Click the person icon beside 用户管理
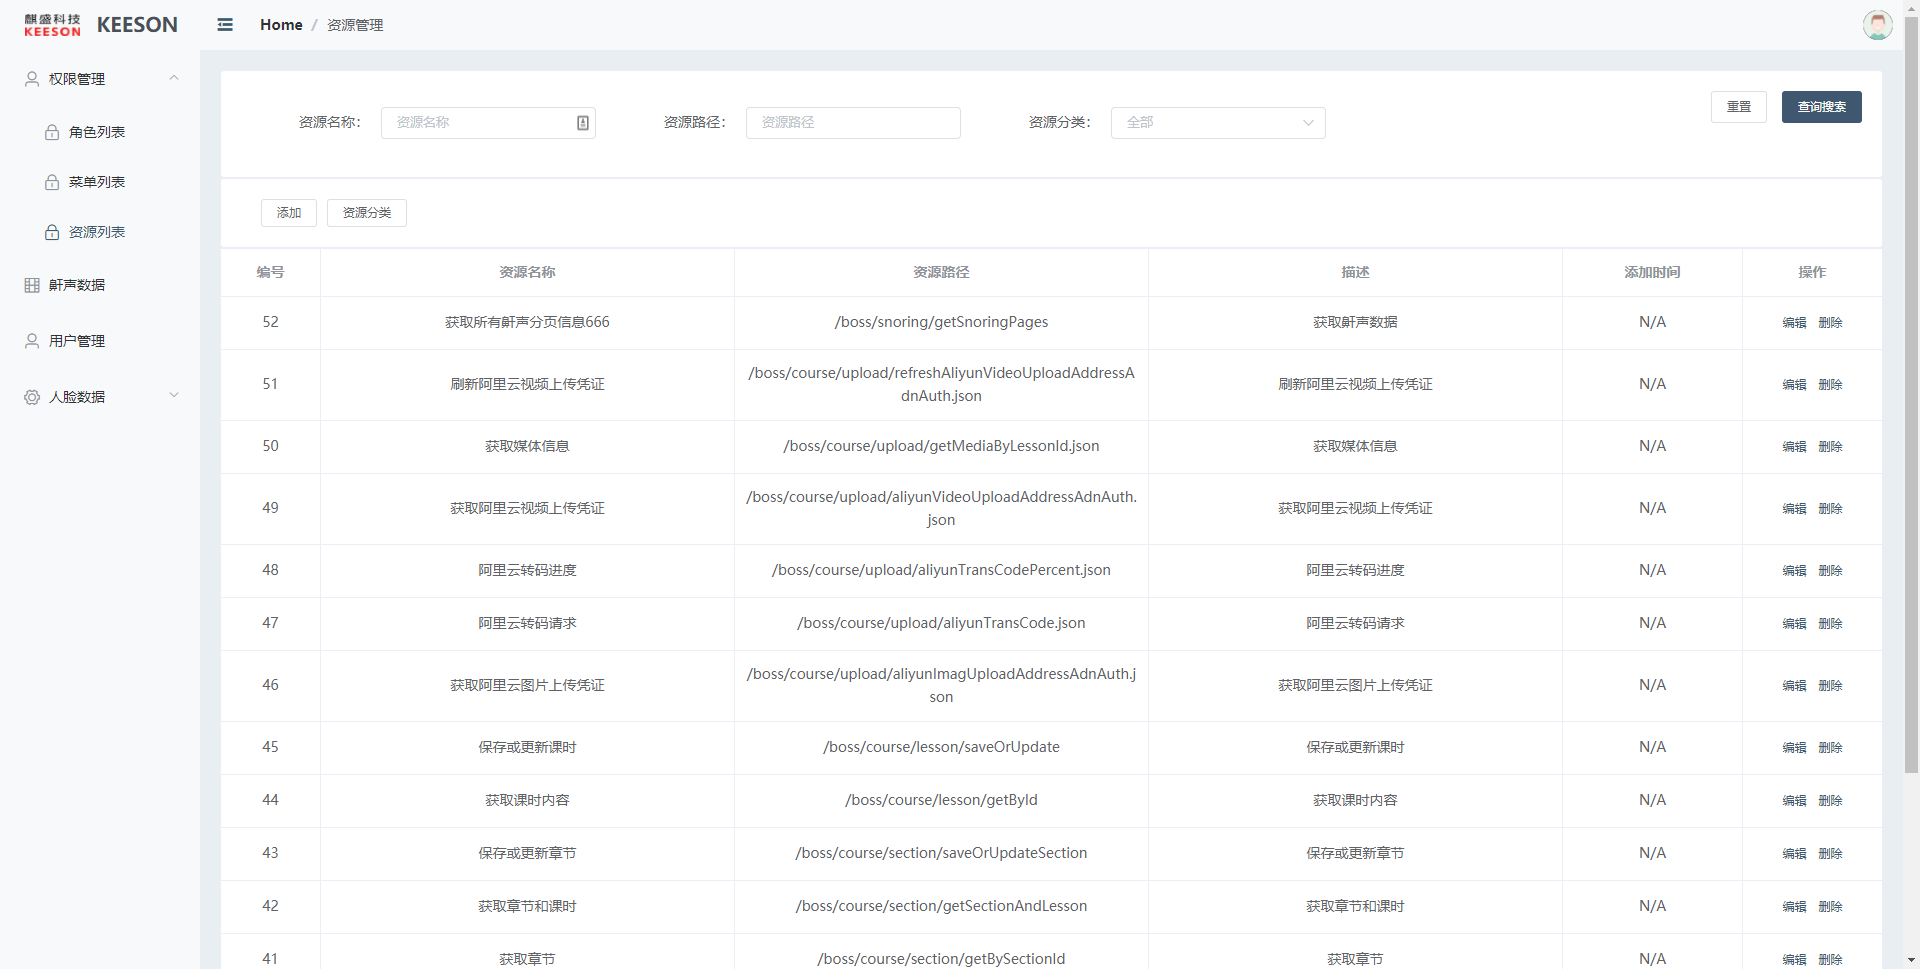The height and width of the screenshot is (969, 1920). click(32, 341)
